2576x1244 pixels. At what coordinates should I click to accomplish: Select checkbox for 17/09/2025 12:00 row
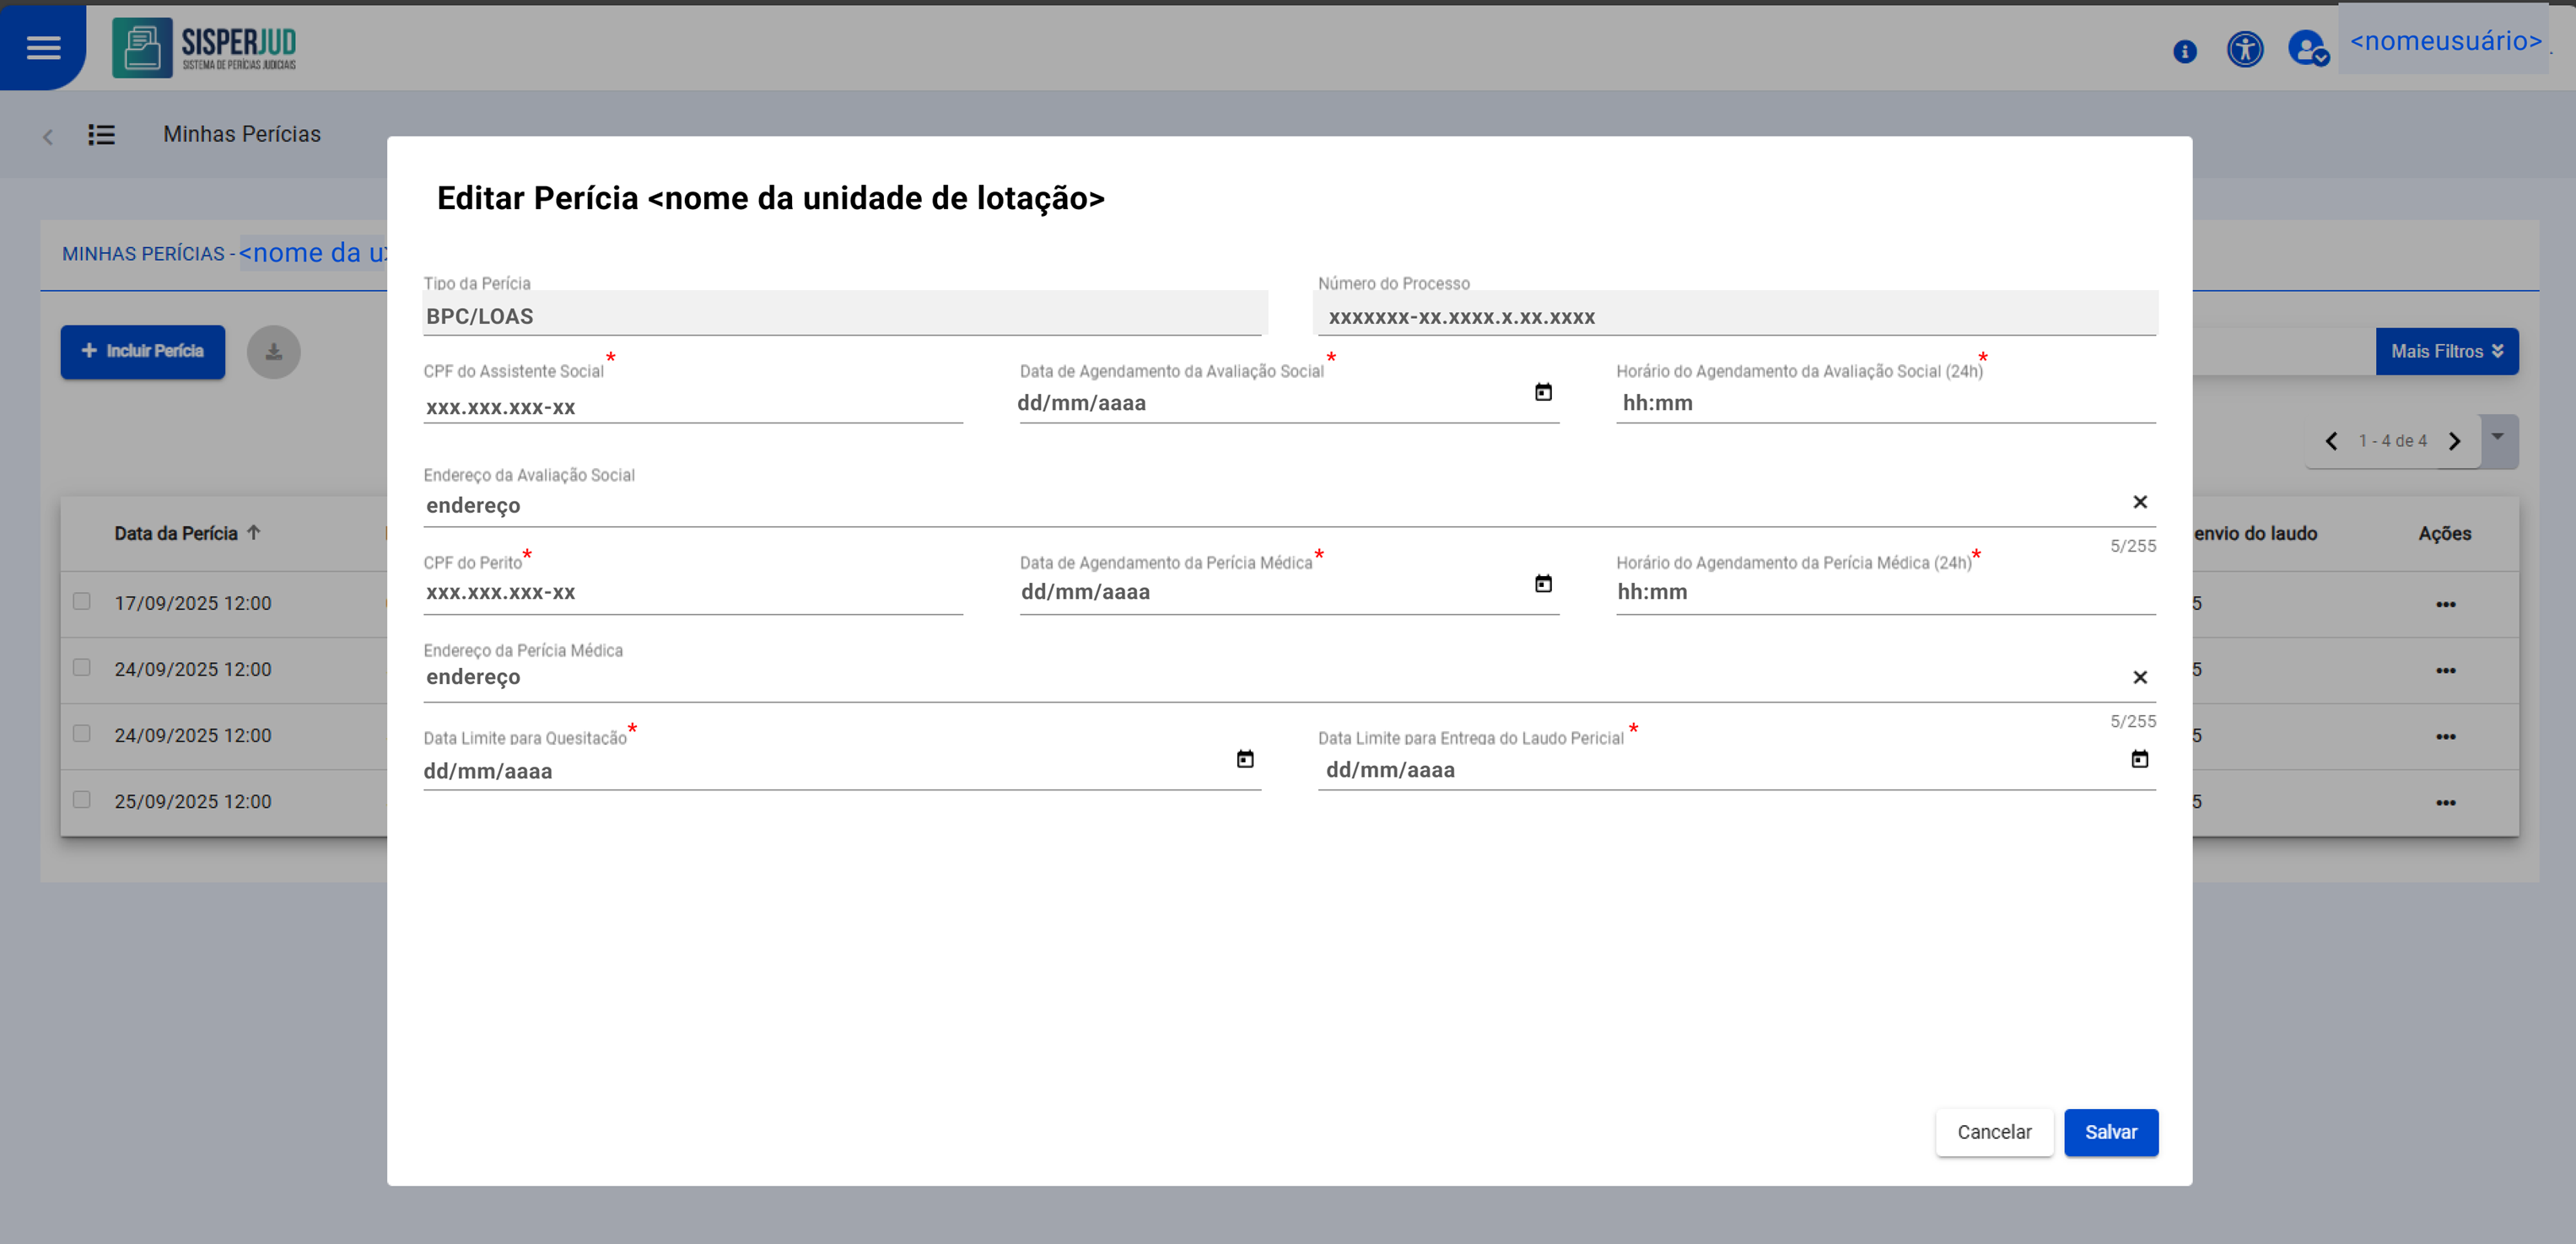coord(82,601)
